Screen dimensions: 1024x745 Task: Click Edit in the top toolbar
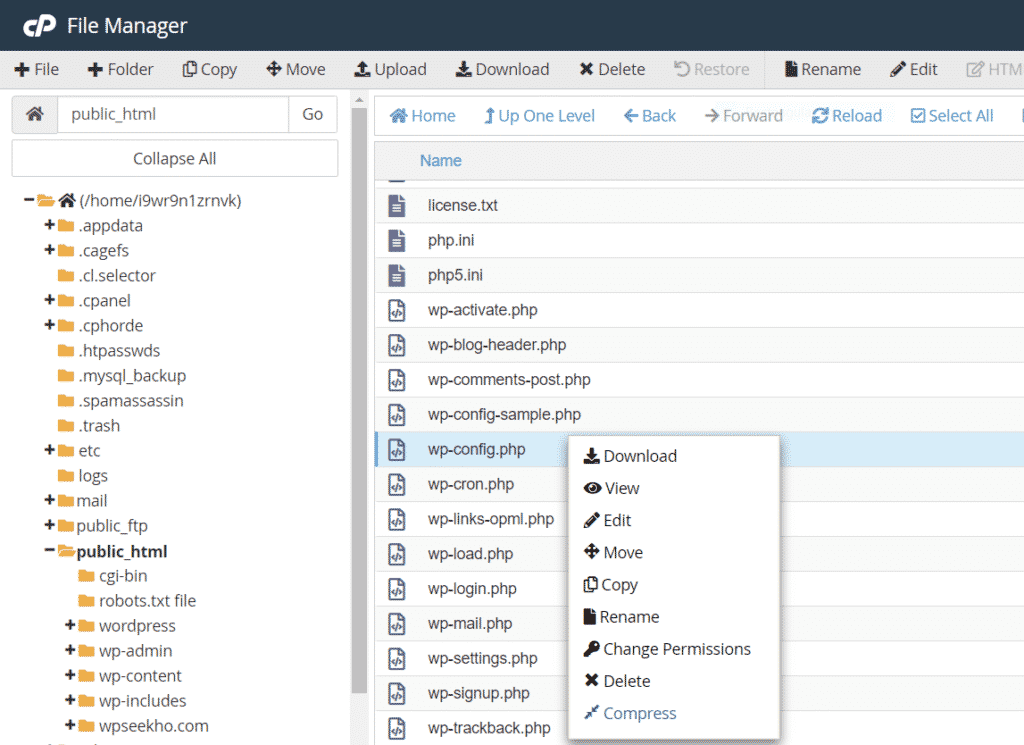point(914,69)
